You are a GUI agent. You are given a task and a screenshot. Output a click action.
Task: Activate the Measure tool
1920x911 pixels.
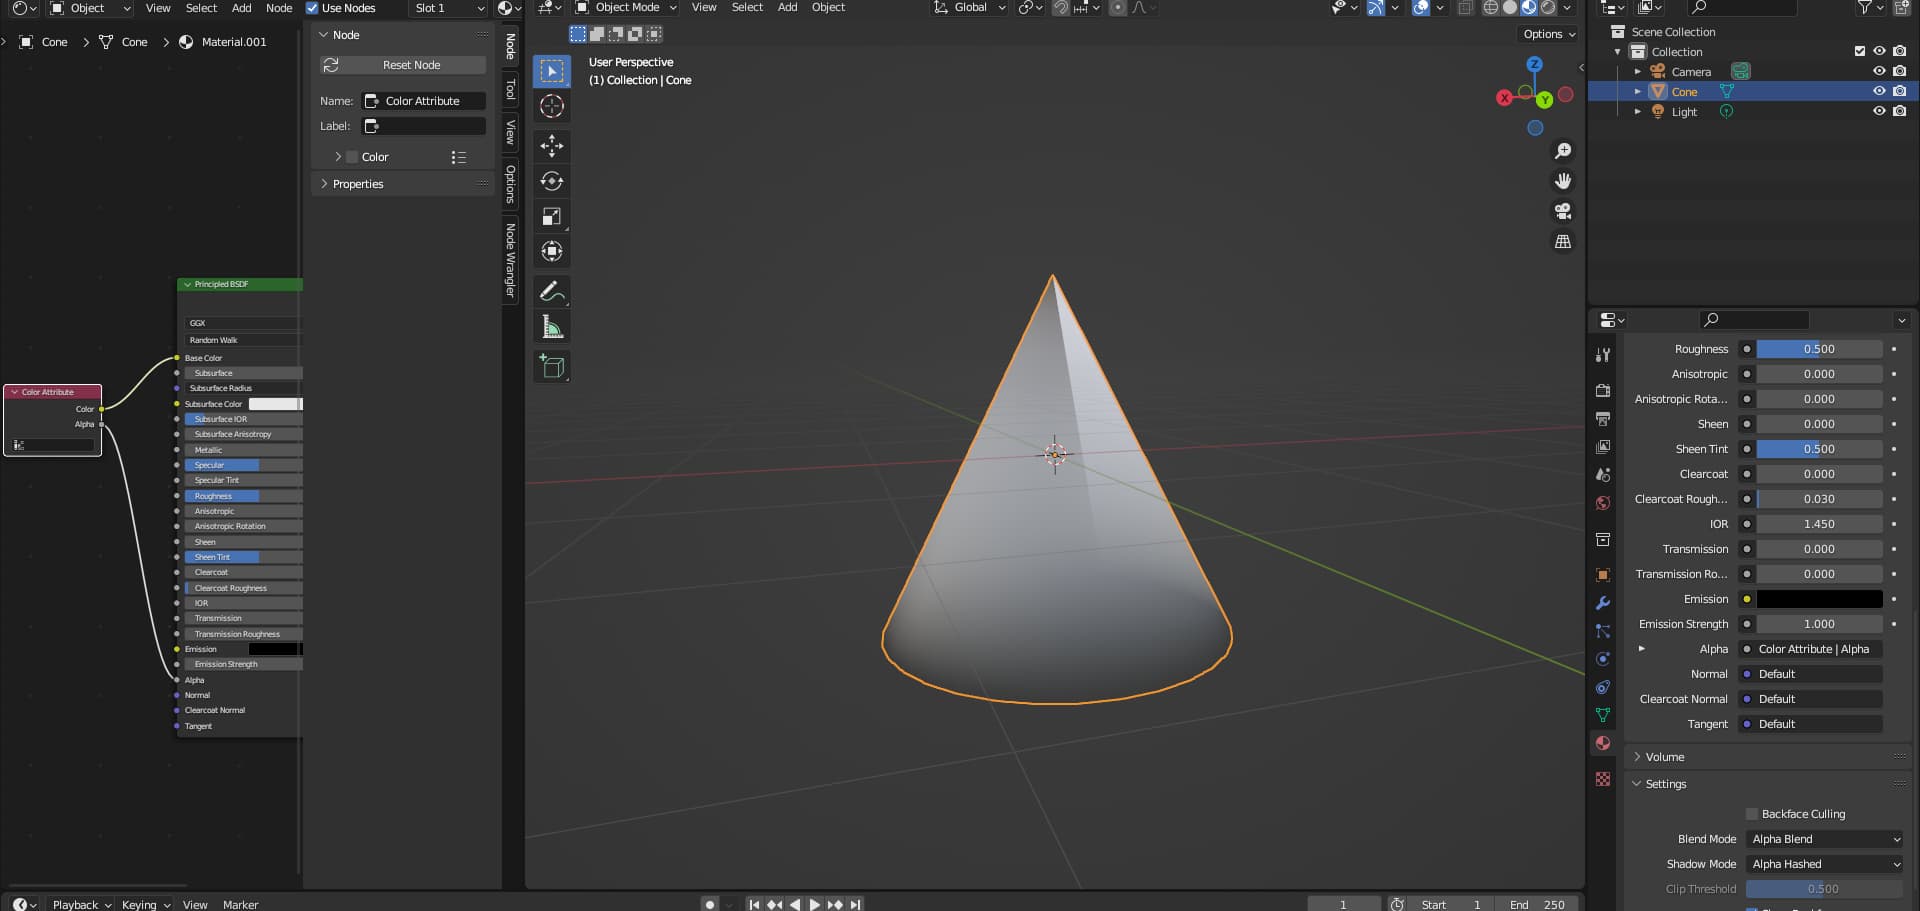[552, 326]
